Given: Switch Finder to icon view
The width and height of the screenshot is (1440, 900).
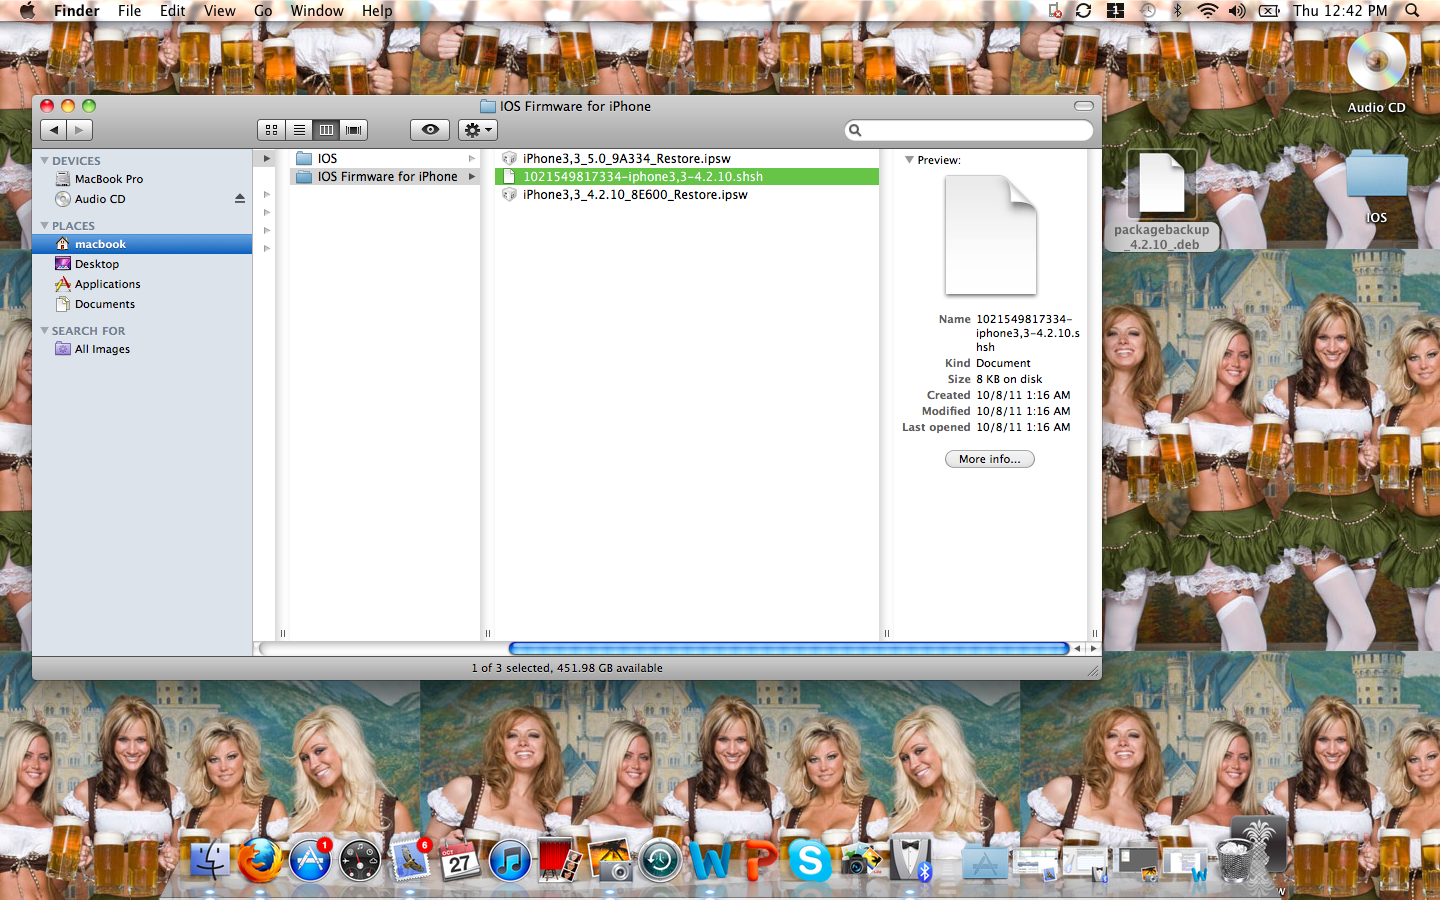Looking at the screenshot, I should (x=271, y=130).
